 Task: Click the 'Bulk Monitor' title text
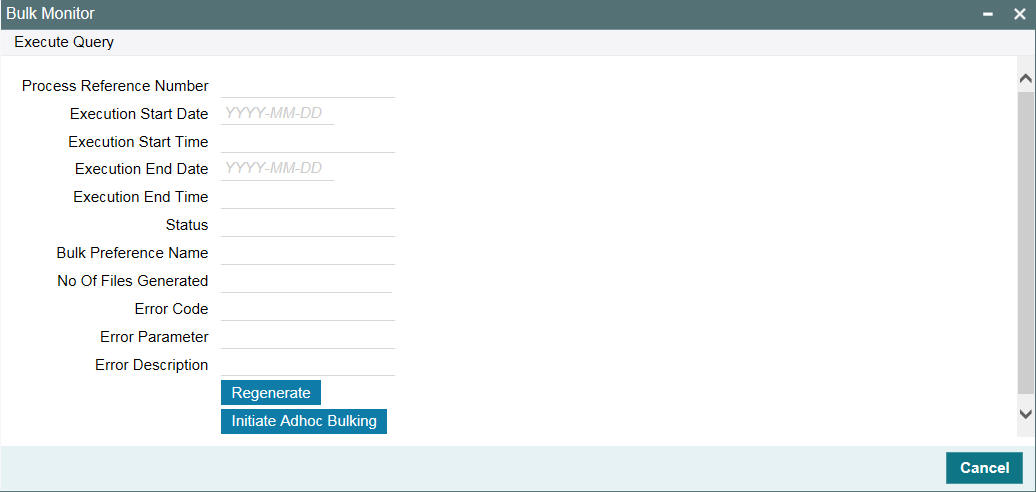click(50, 14)
